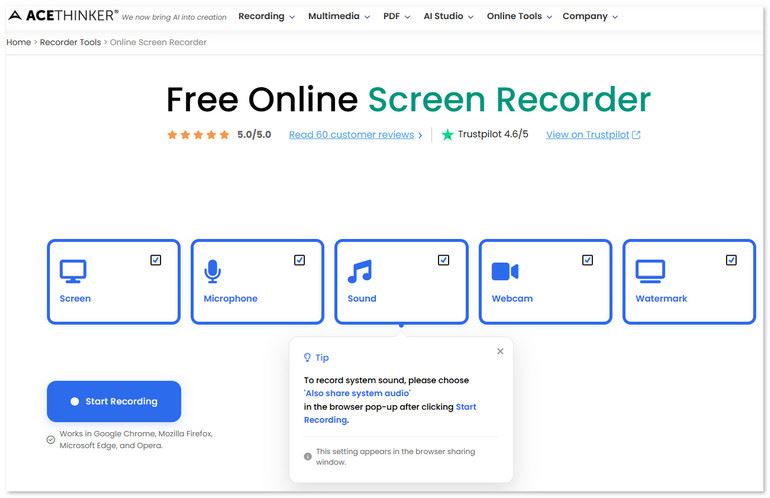
Task: Close the Tip popup
Action: coord(500,351)
